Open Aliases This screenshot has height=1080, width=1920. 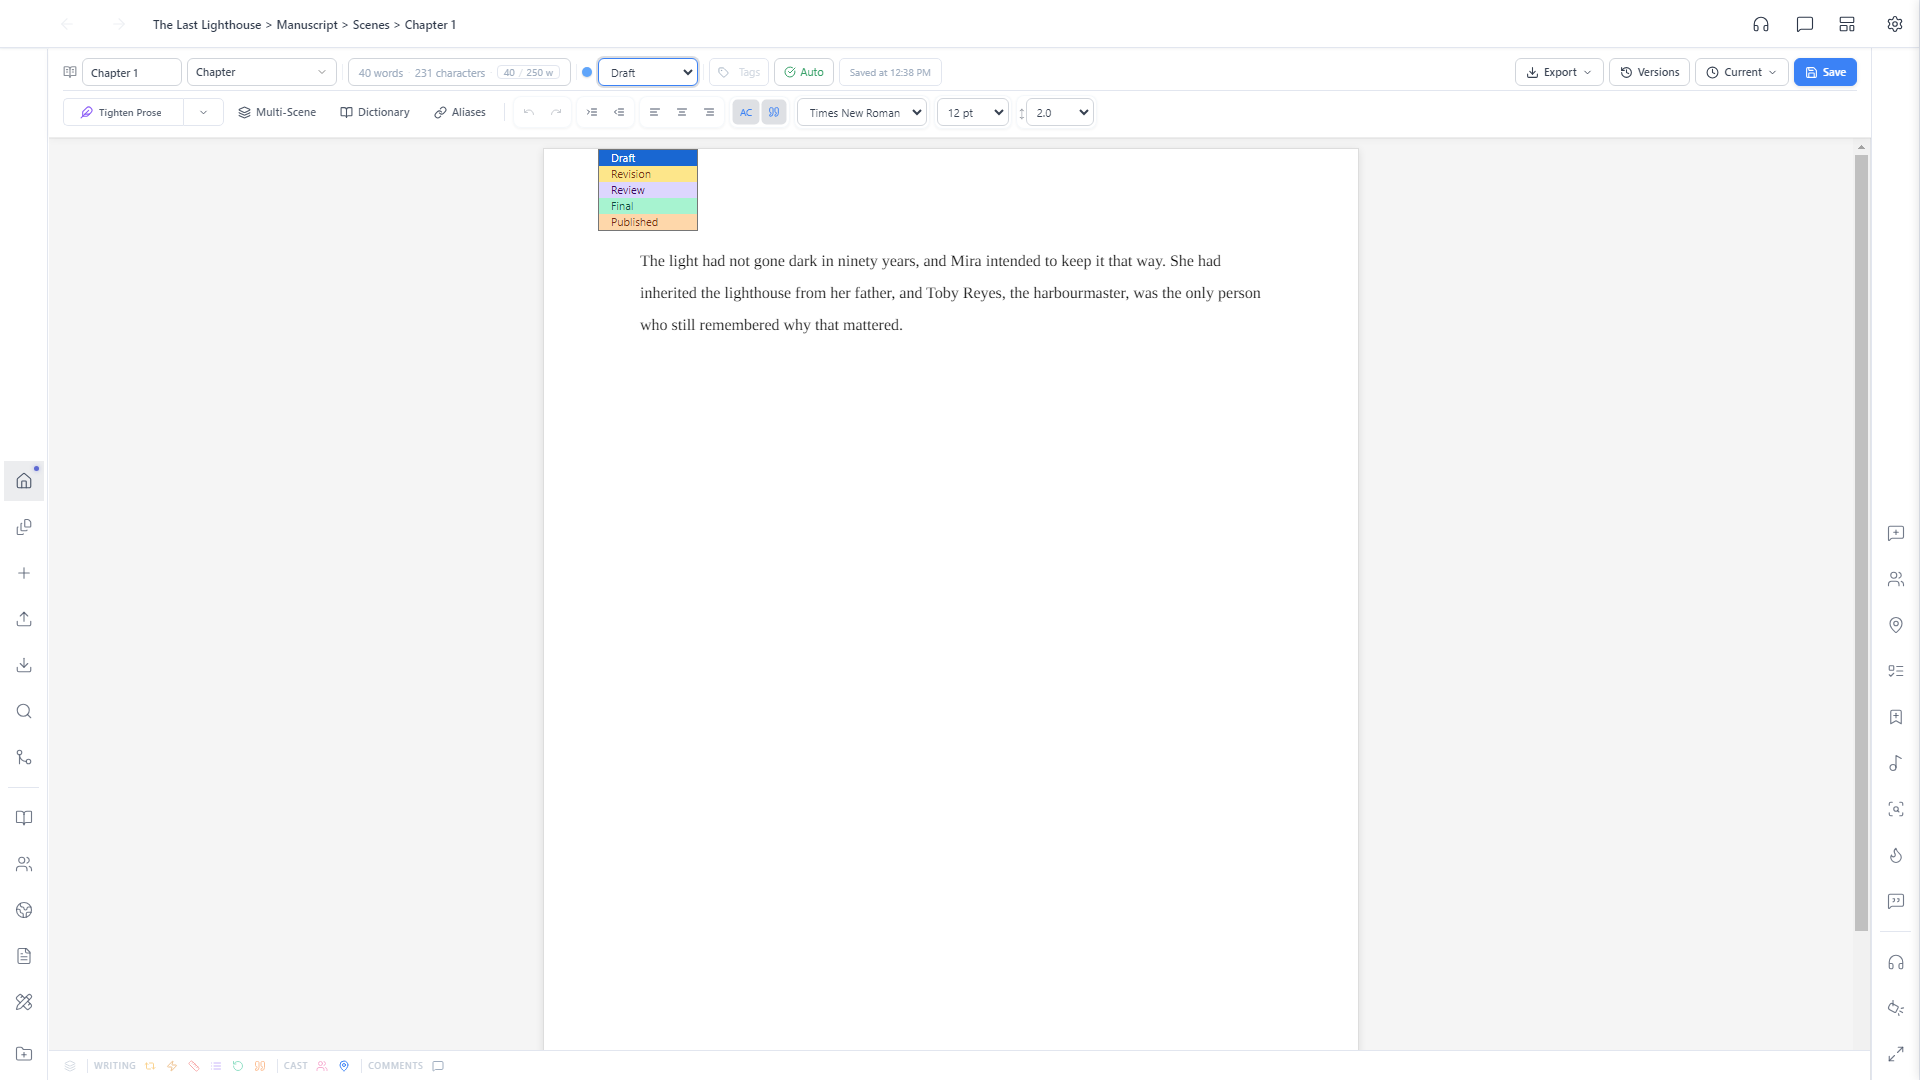point(460,112)
